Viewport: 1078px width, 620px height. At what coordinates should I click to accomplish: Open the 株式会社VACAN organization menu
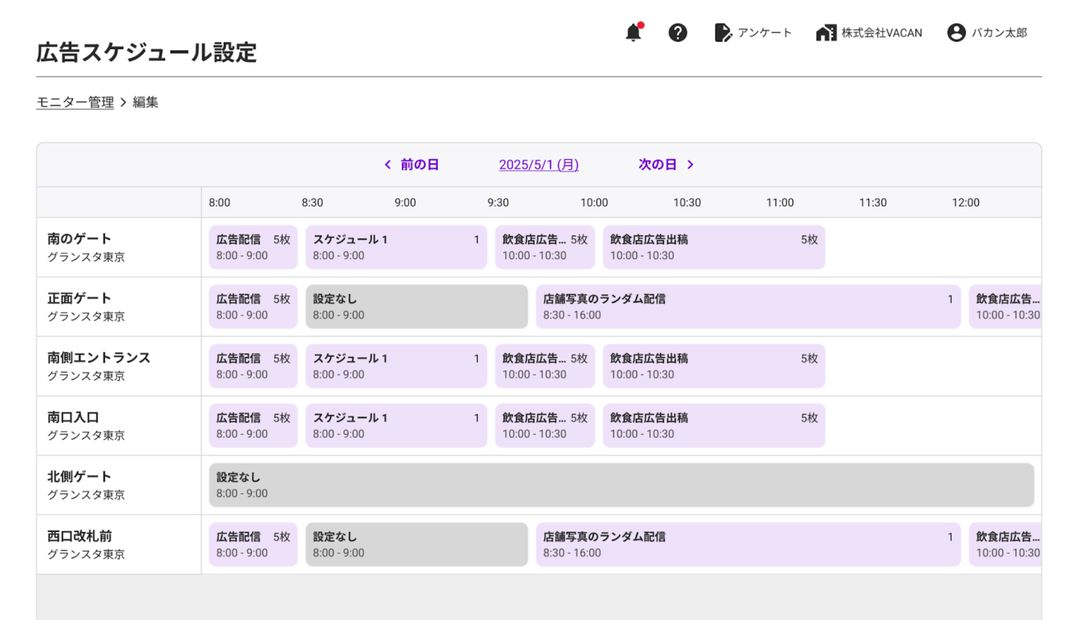coord(882,32)
